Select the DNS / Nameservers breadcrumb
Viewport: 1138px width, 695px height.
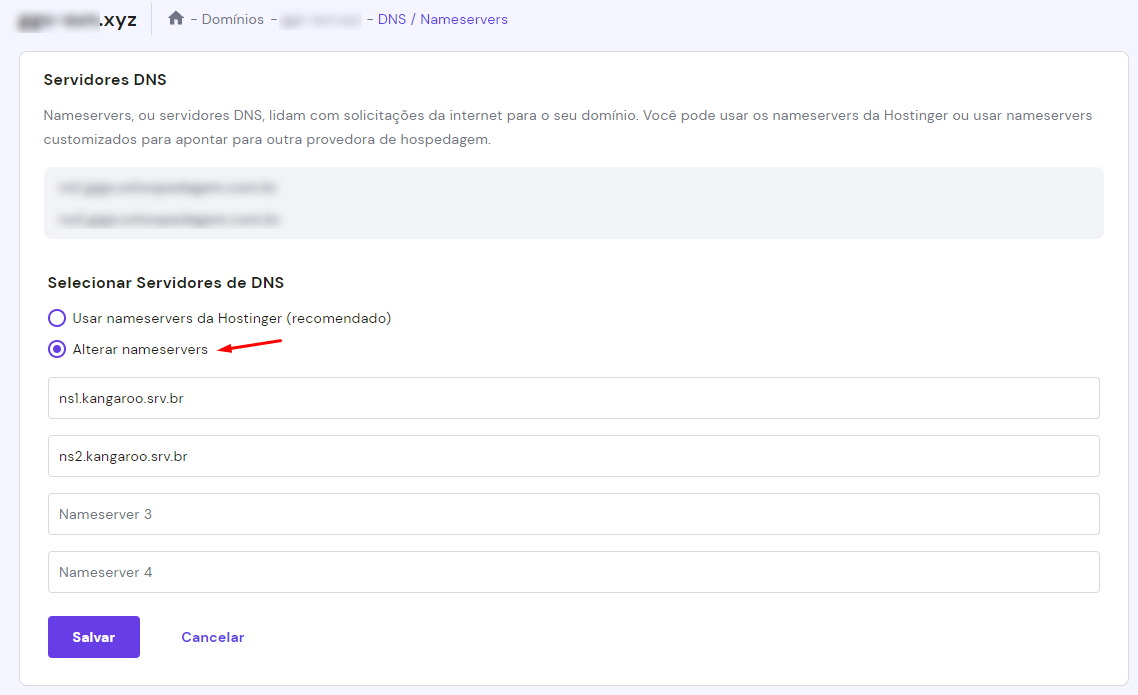click(442, 19)
